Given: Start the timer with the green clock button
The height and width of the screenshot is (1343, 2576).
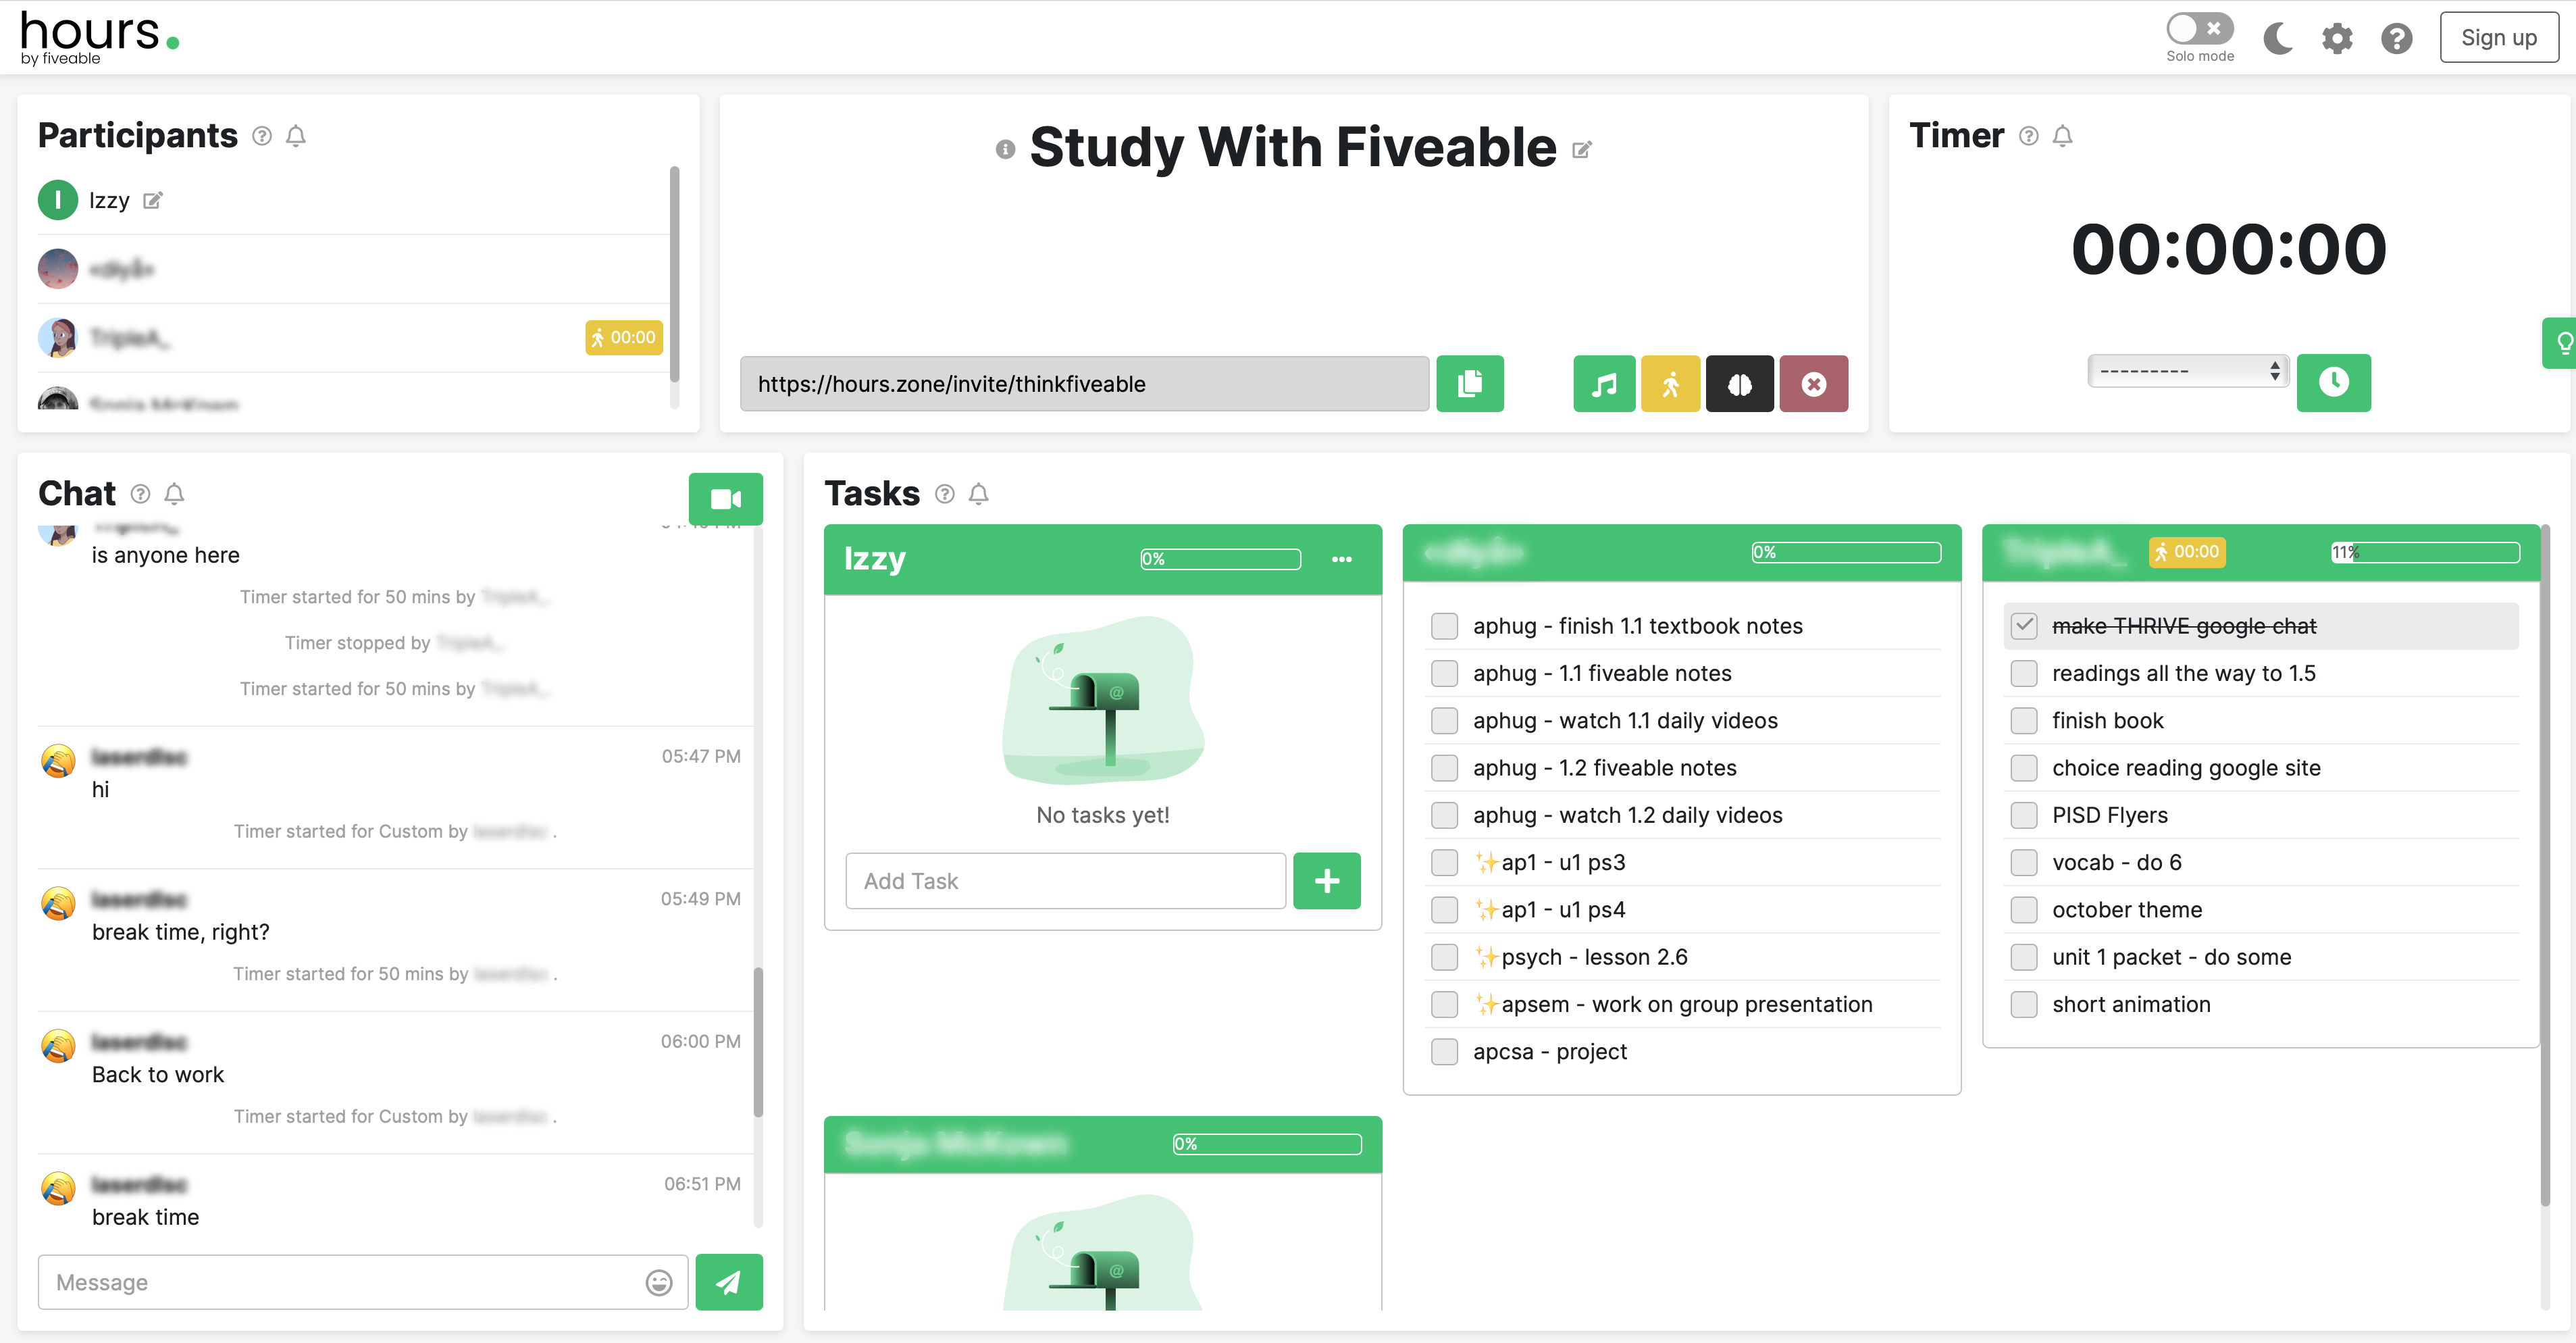Looking at the screenshot, I should 2333,382.
